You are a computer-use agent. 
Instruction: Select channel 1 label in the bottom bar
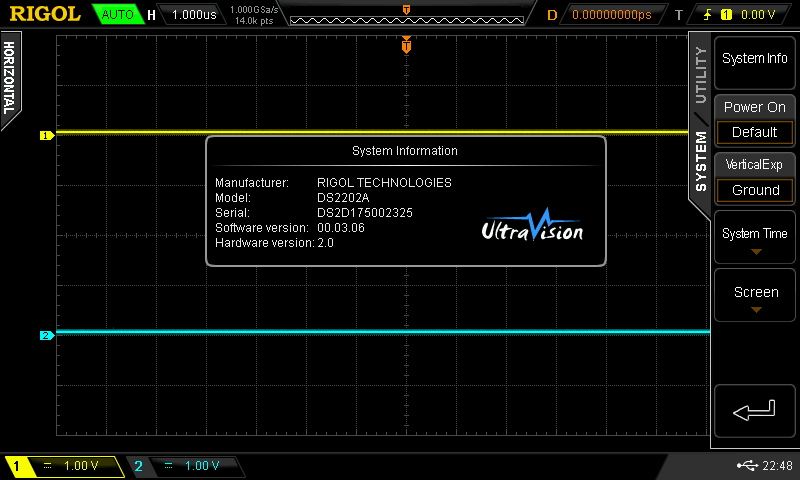[x=16, y=466]
